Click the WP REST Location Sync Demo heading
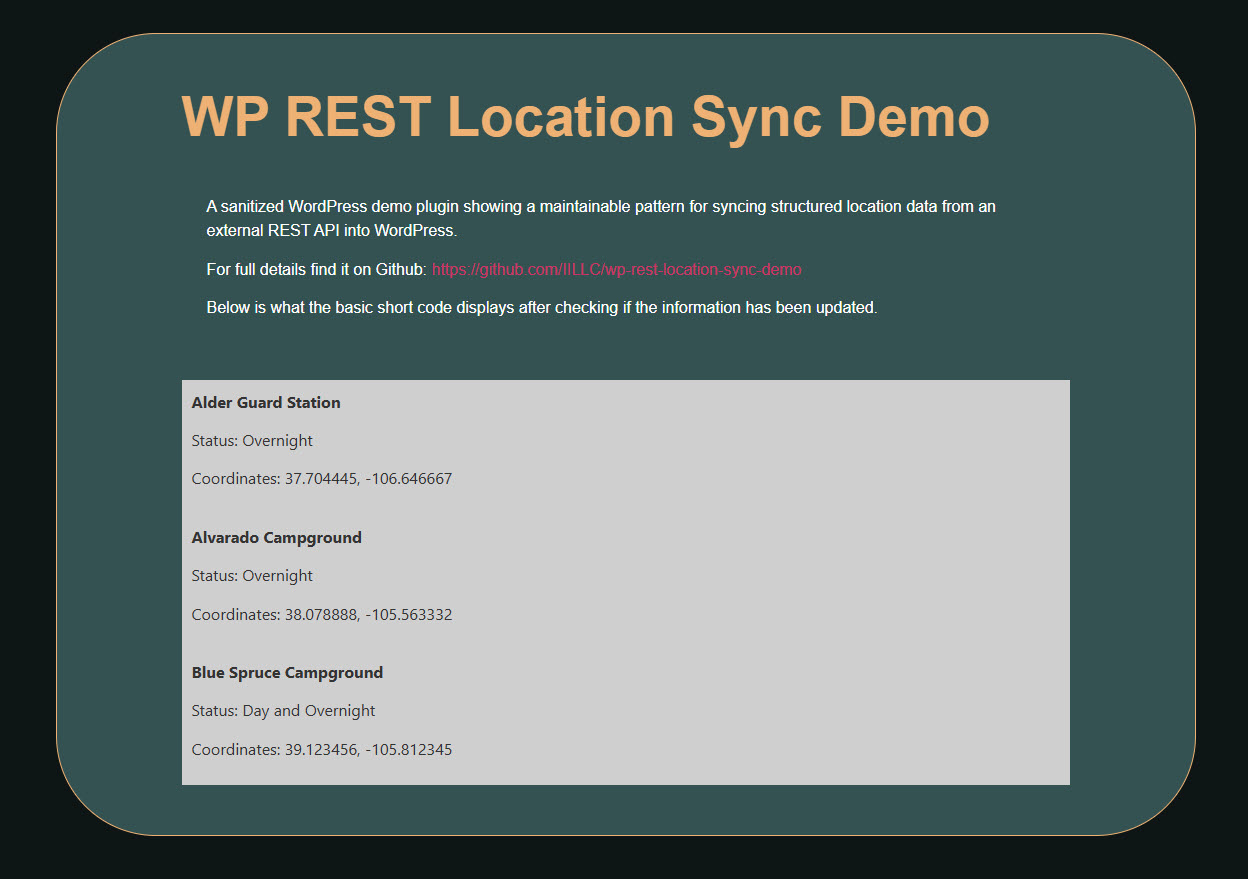The width and height of the screenshot is (1248, 879). [x=586, y=117]
